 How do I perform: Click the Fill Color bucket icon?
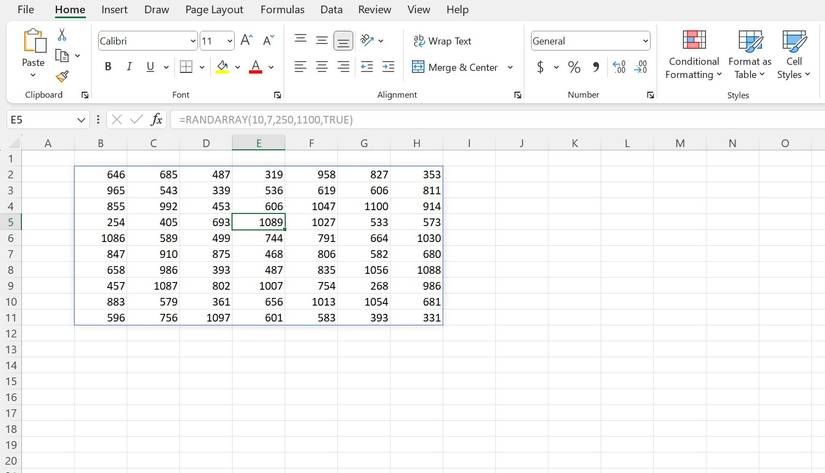[223, 67]
